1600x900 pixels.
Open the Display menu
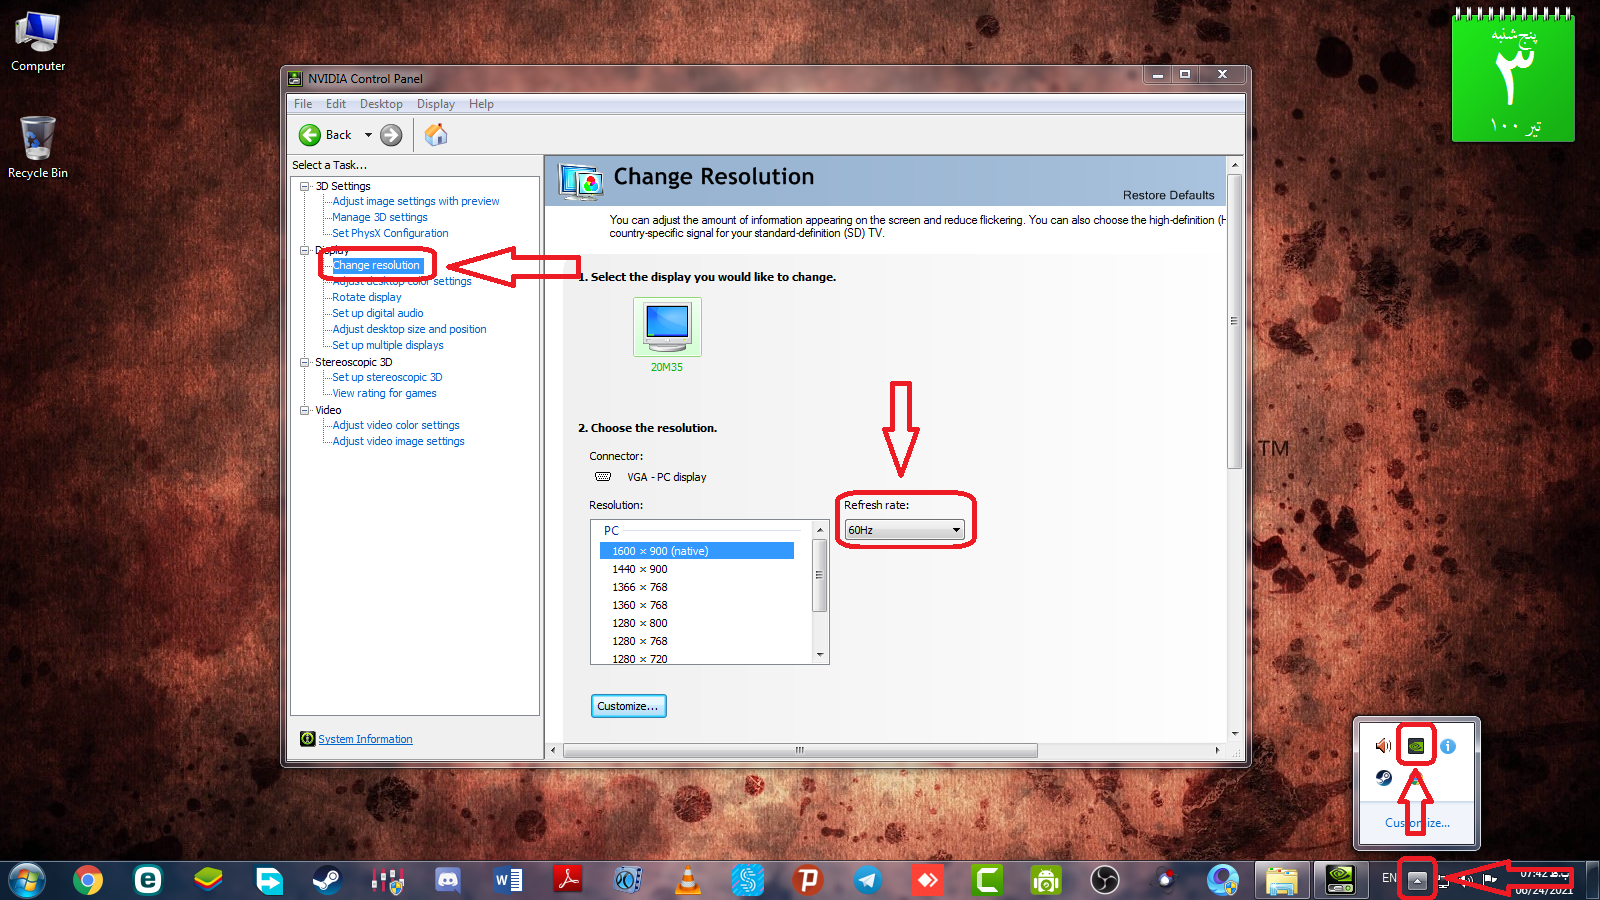point(436,104)
